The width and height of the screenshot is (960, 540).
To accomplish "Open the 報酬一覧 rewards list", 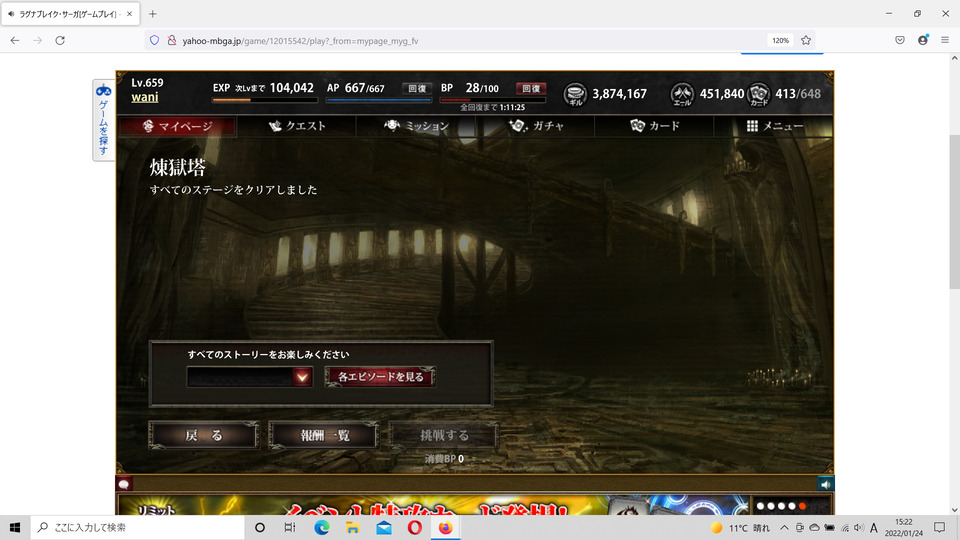I will [324, 435].
